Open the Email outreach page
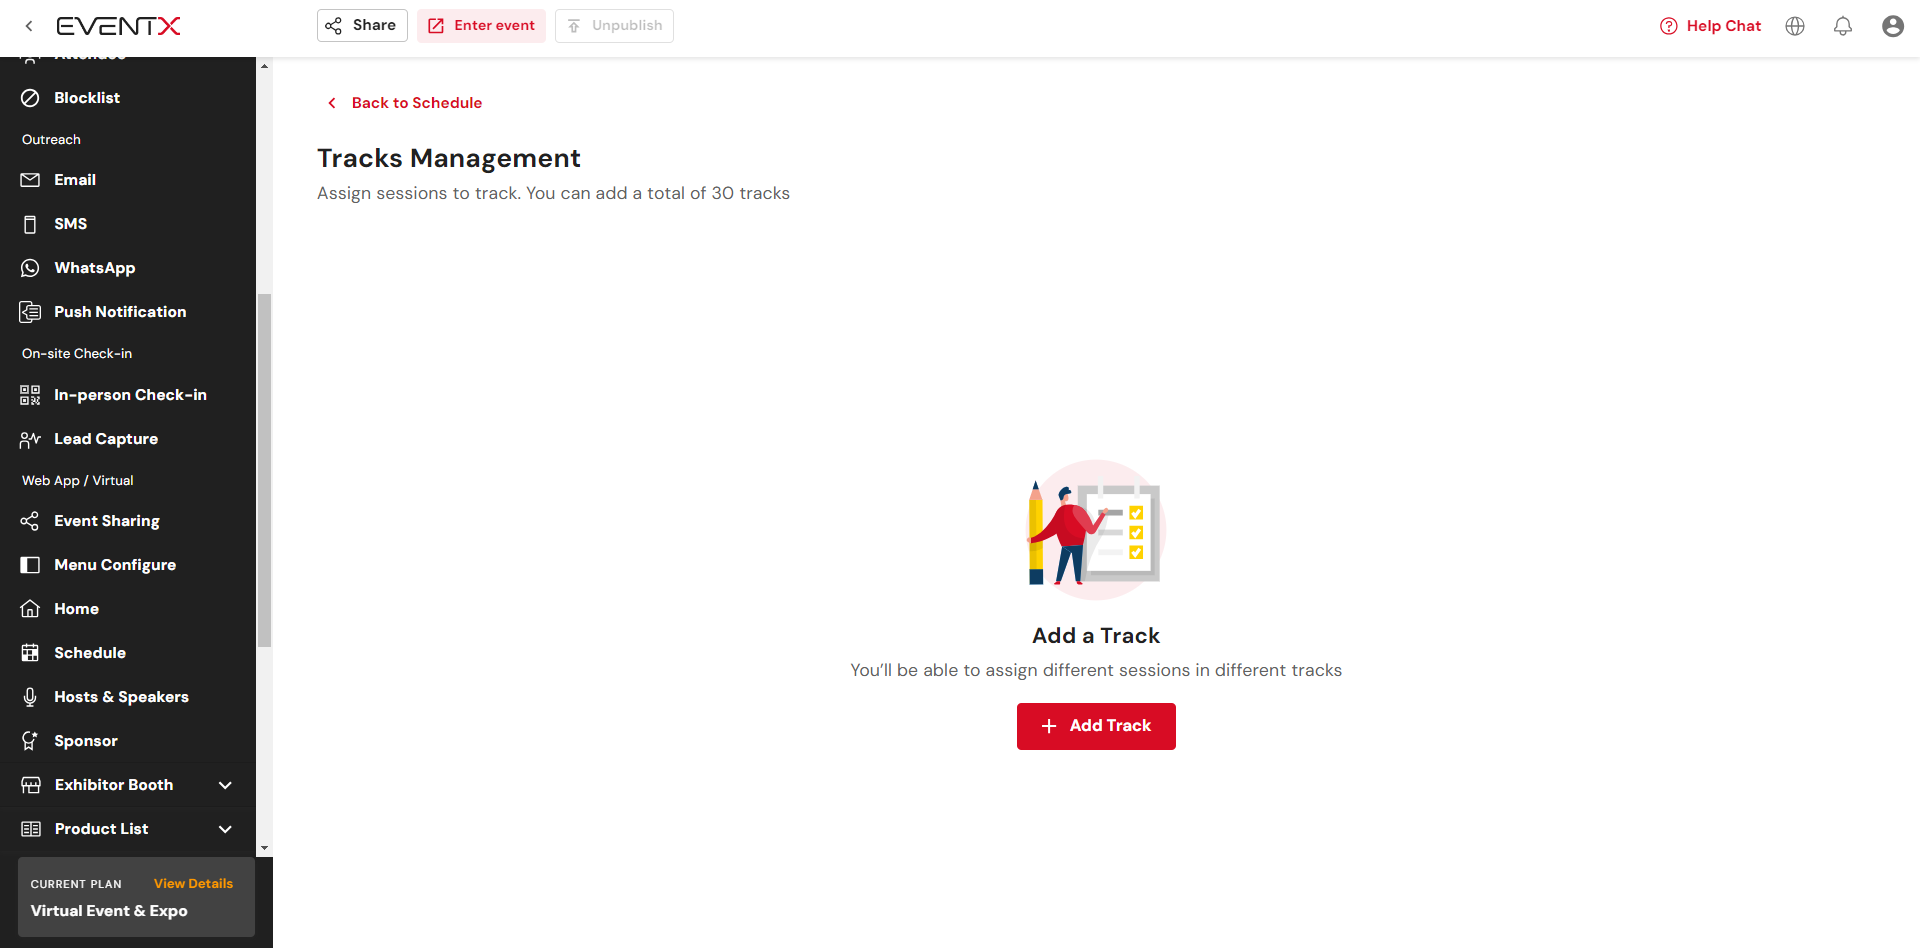1920x948 pixels. (x=128, y=180)
